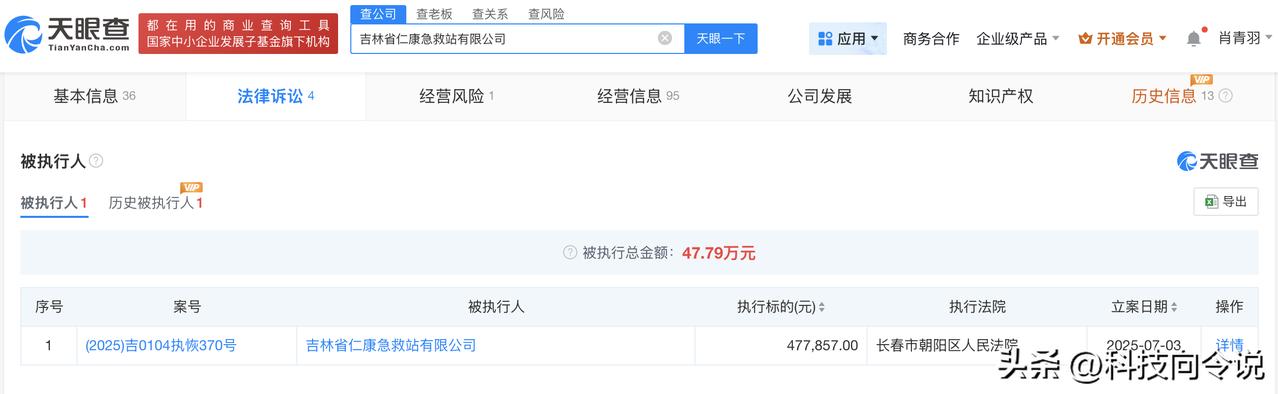Click the help icon before 被执行总金额
Image resolution: width=1278 pixels, height=394 pixels.
tap(570, 253)
